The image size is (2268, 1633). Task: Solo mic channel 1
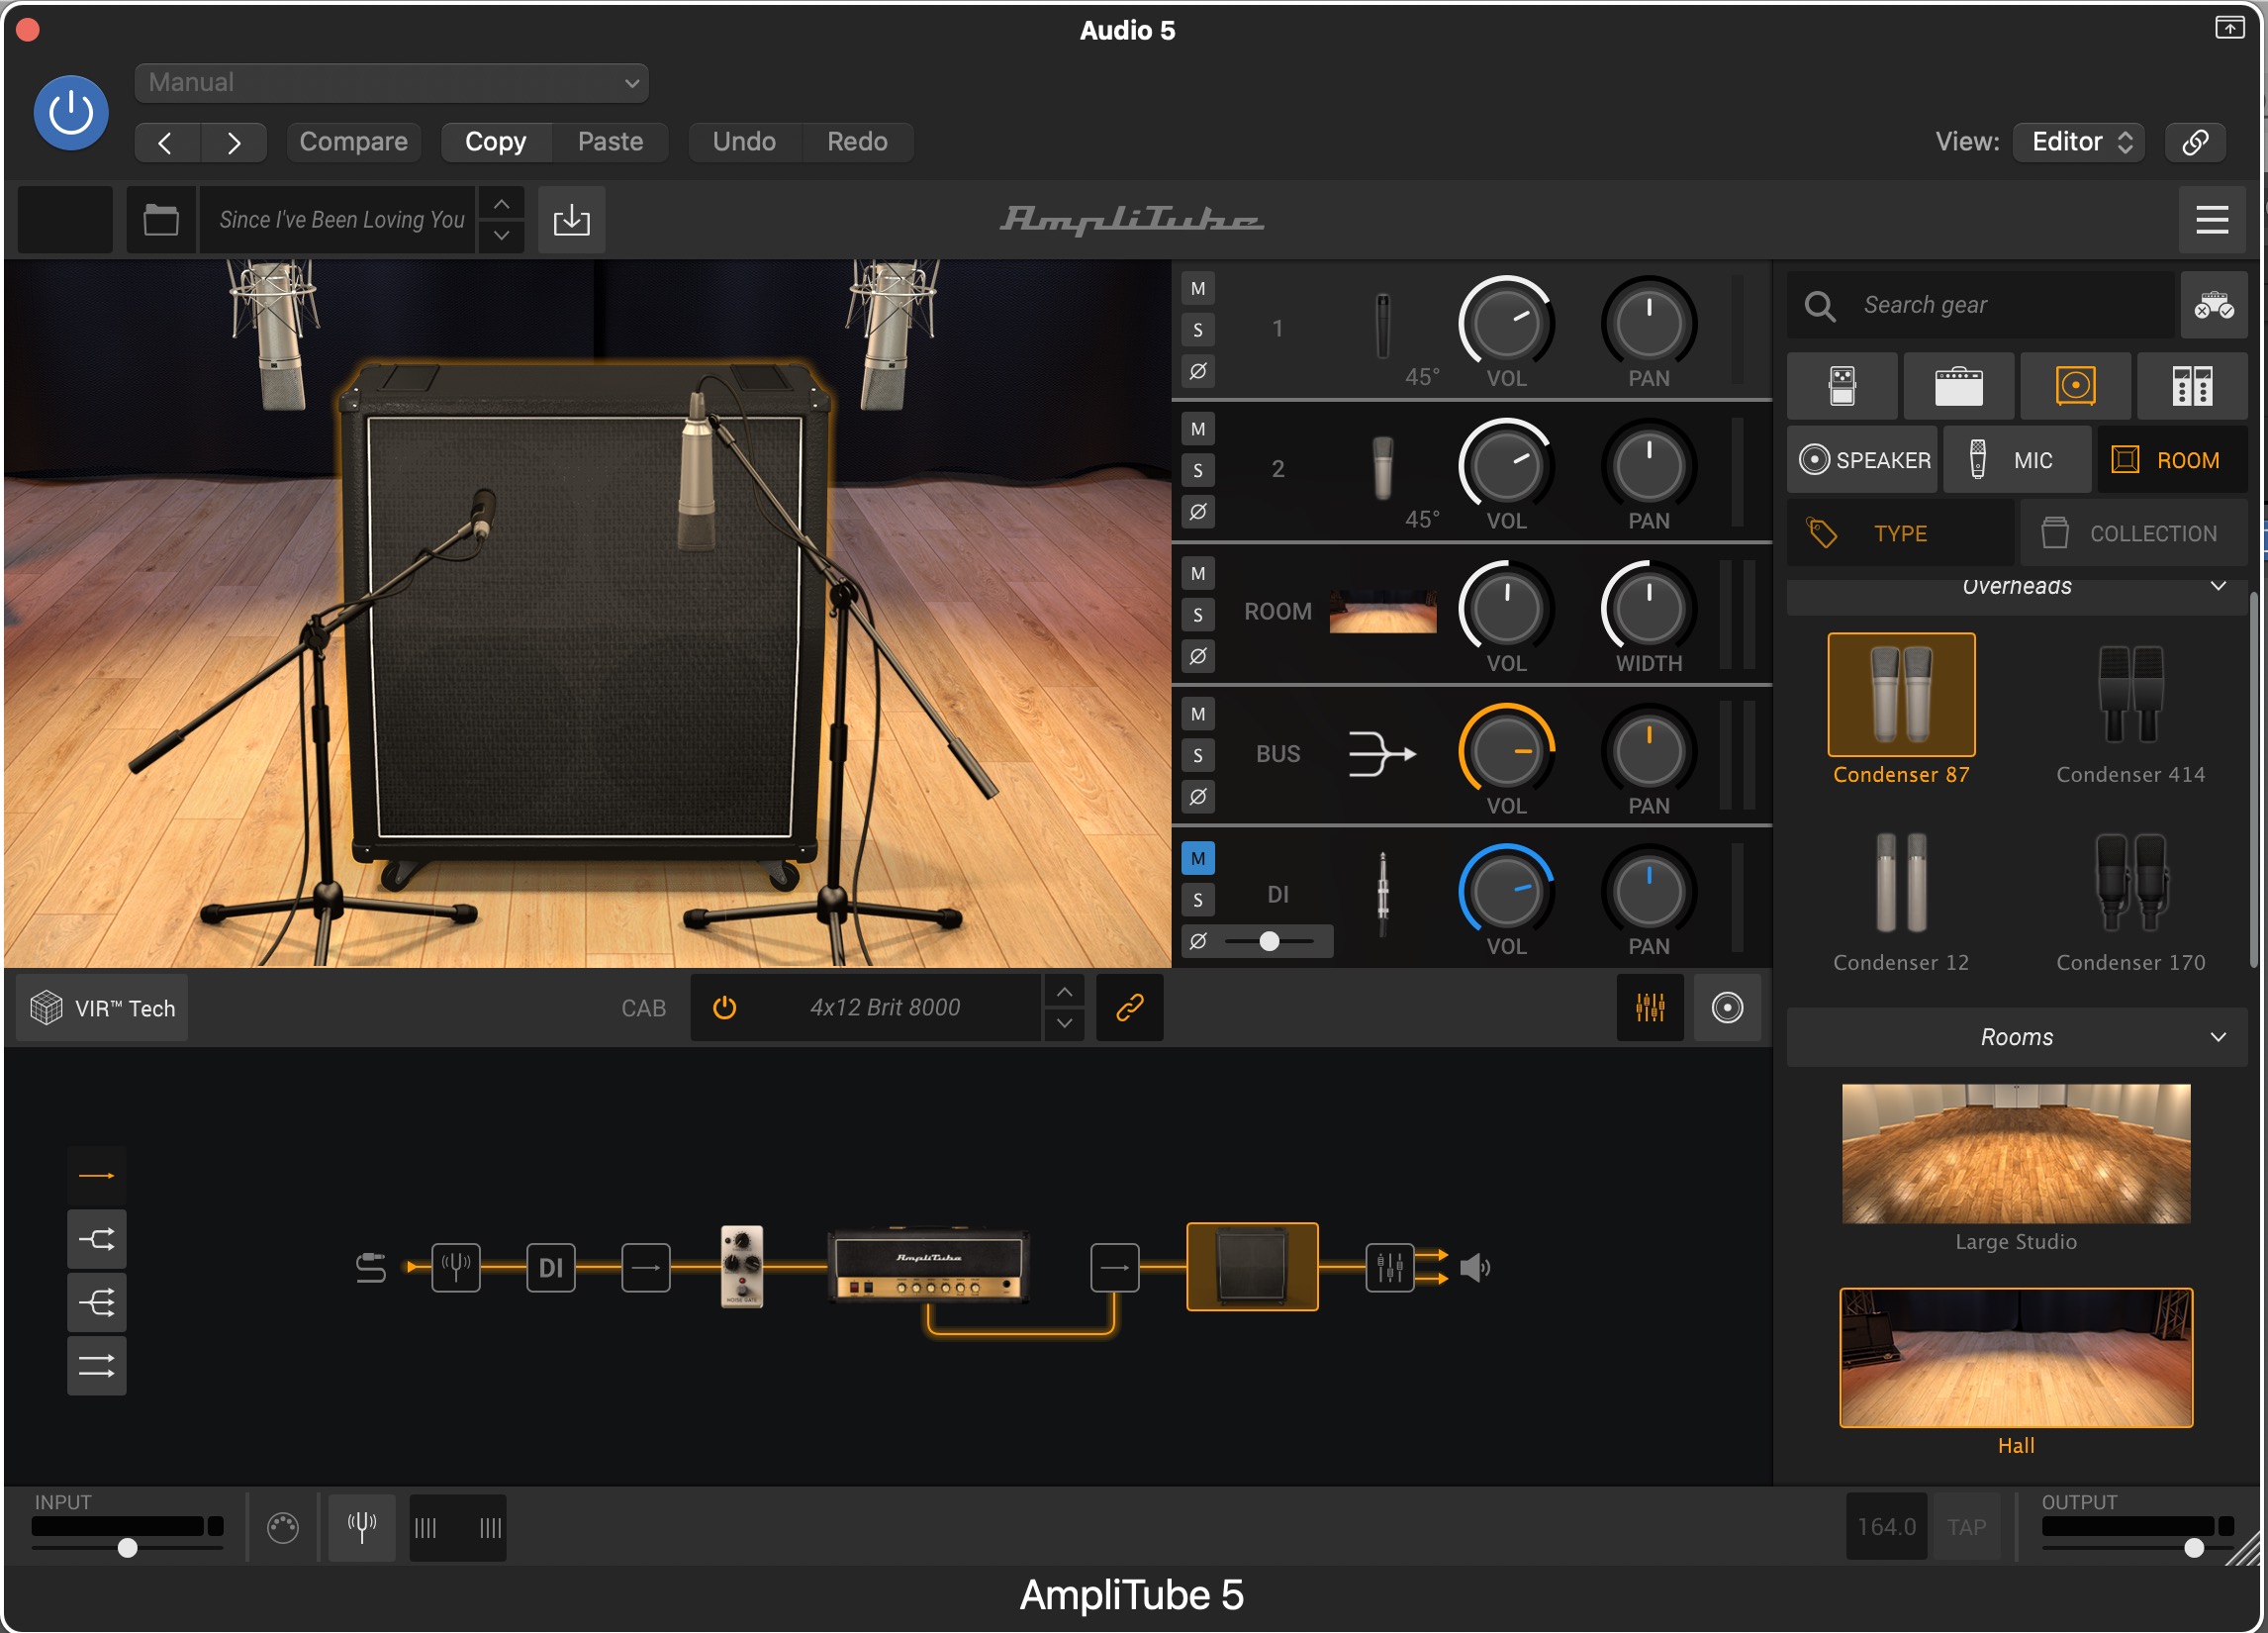click(x=1198, y=329)
